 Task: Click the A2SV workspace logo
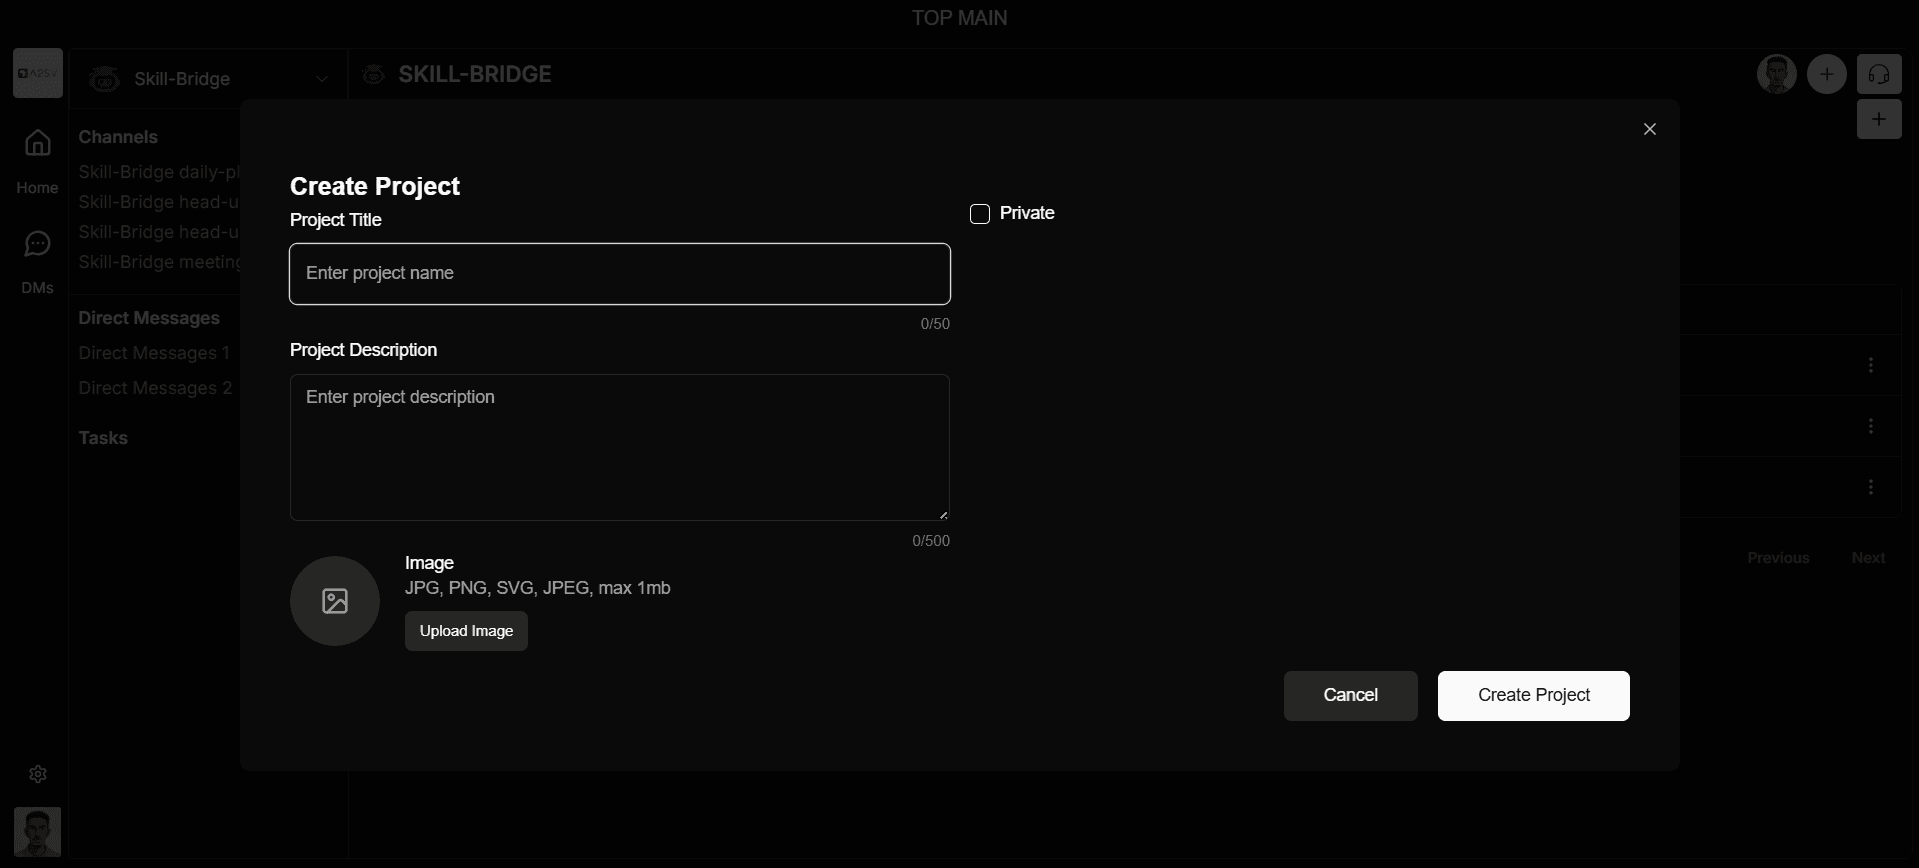(x=38, y=73)
